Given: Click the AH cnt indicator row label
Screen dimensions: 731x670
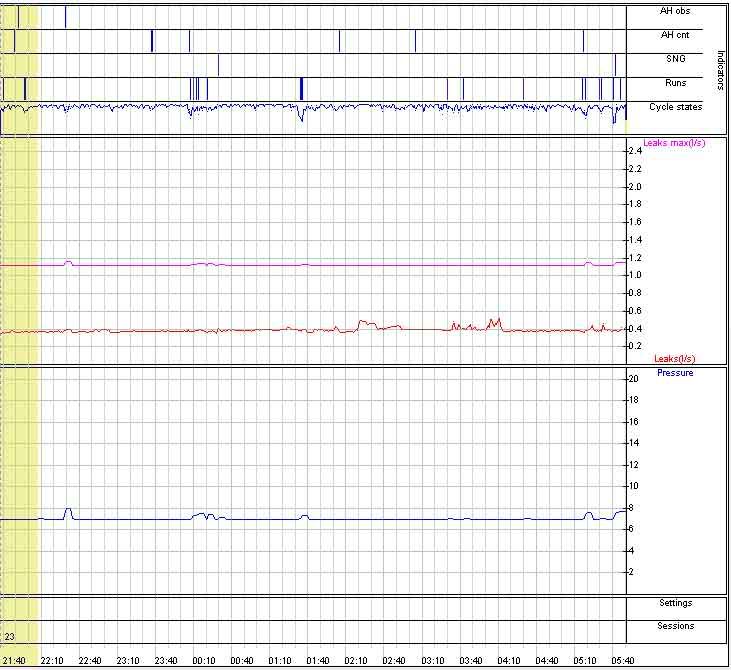Looking at the screenshot, I should point(675,35).
